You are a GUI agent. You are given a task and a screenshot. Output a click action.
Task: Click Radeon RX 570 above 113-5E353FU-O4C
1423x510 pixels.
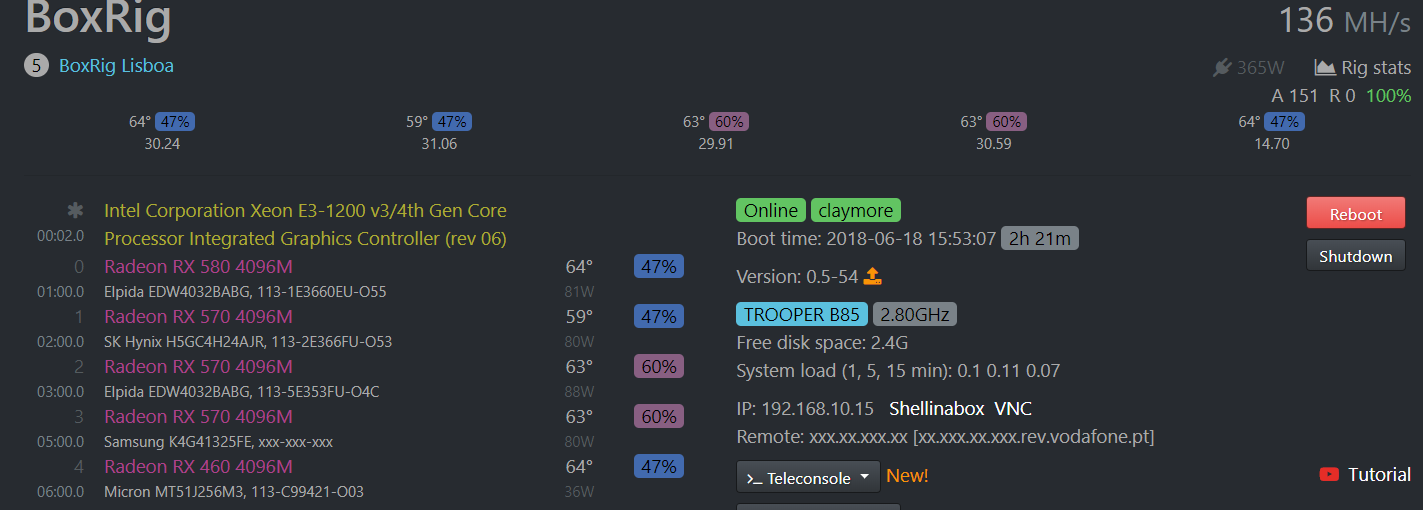(198, 367)
